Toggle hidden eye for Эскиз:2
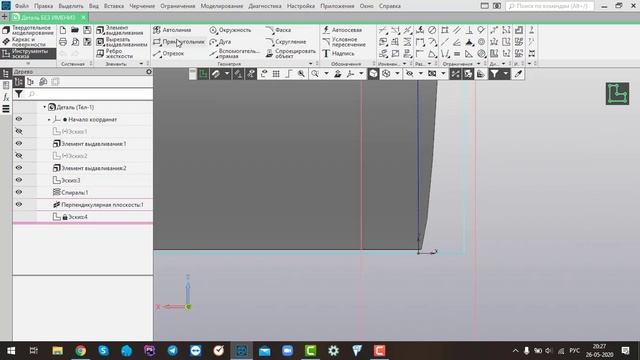The image size is (640, 360). click(19, 156)
